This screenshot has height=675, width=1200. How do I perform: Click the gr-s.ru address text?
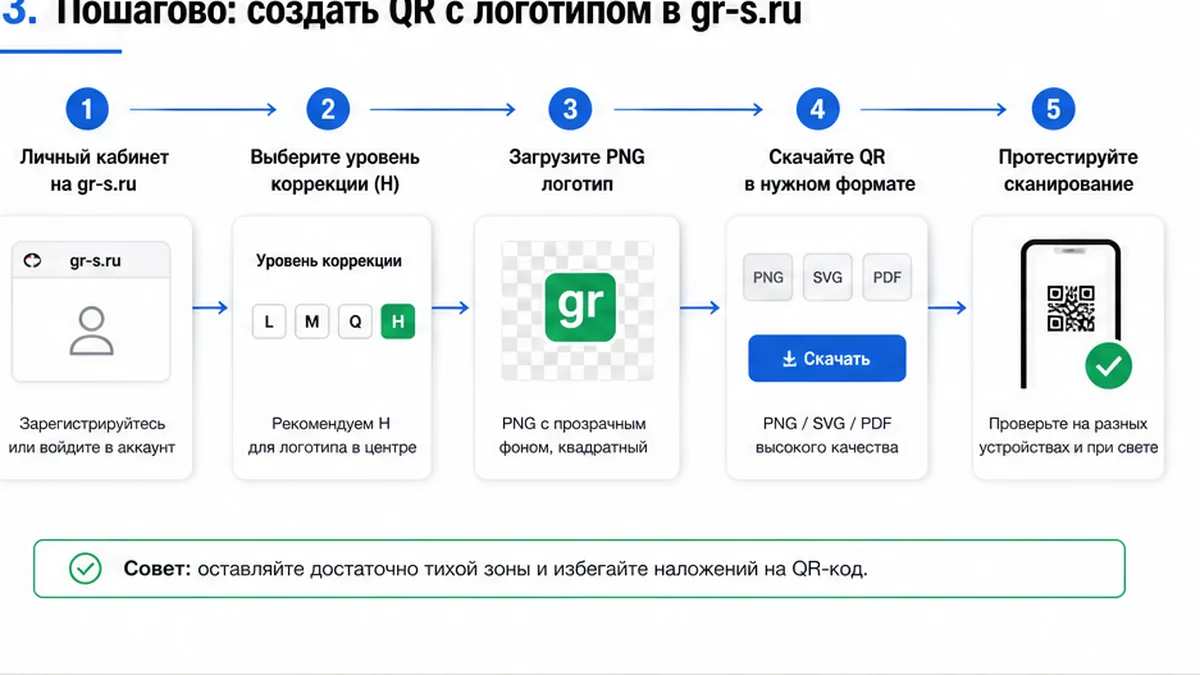(95, 261)
